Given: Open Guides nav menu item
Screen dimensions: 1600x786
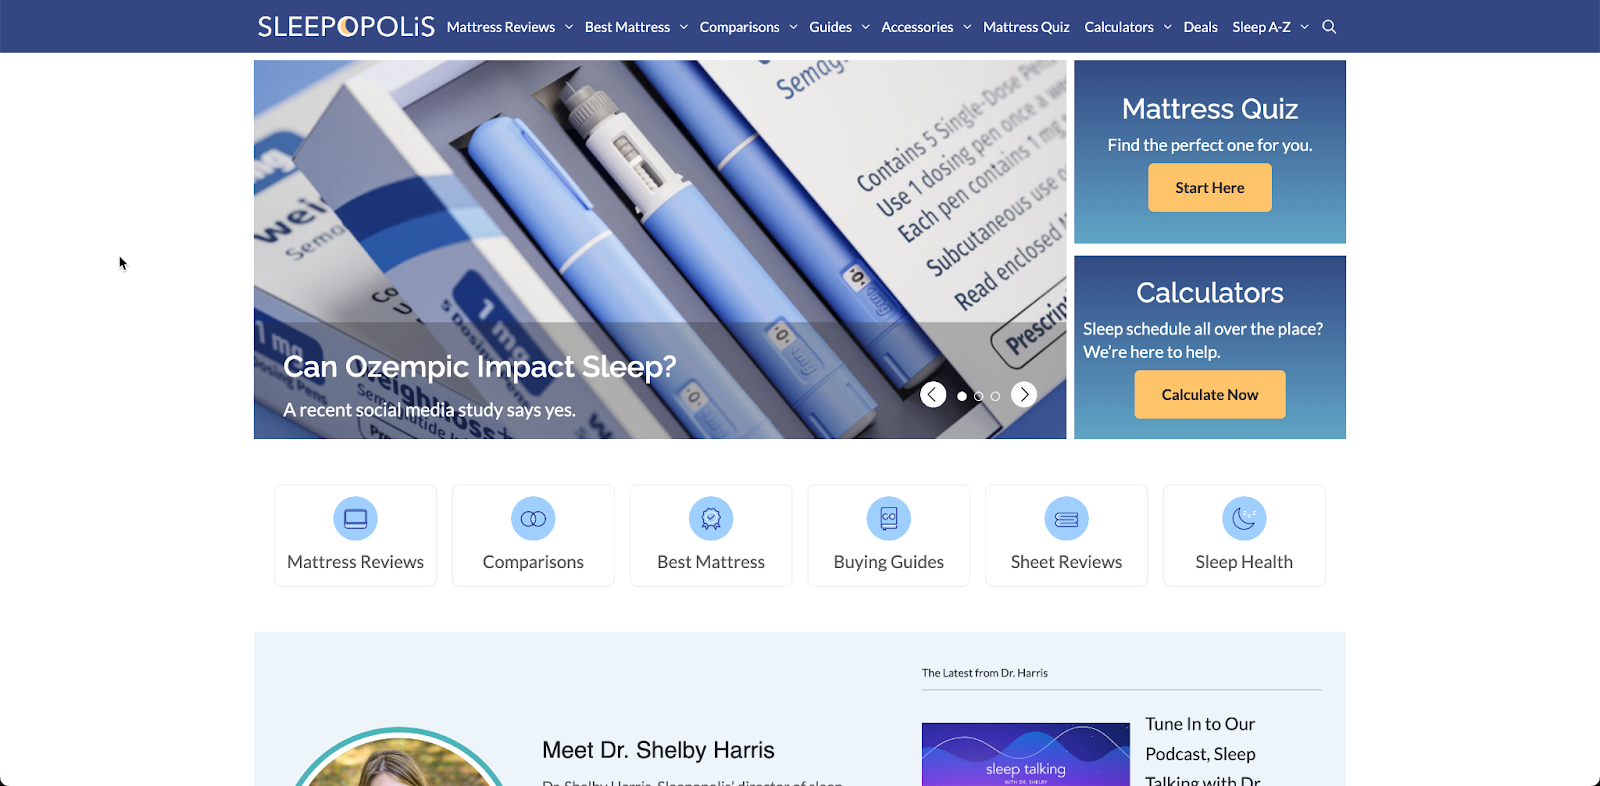Looking at the screenshot, I should (x=830, y=27).
